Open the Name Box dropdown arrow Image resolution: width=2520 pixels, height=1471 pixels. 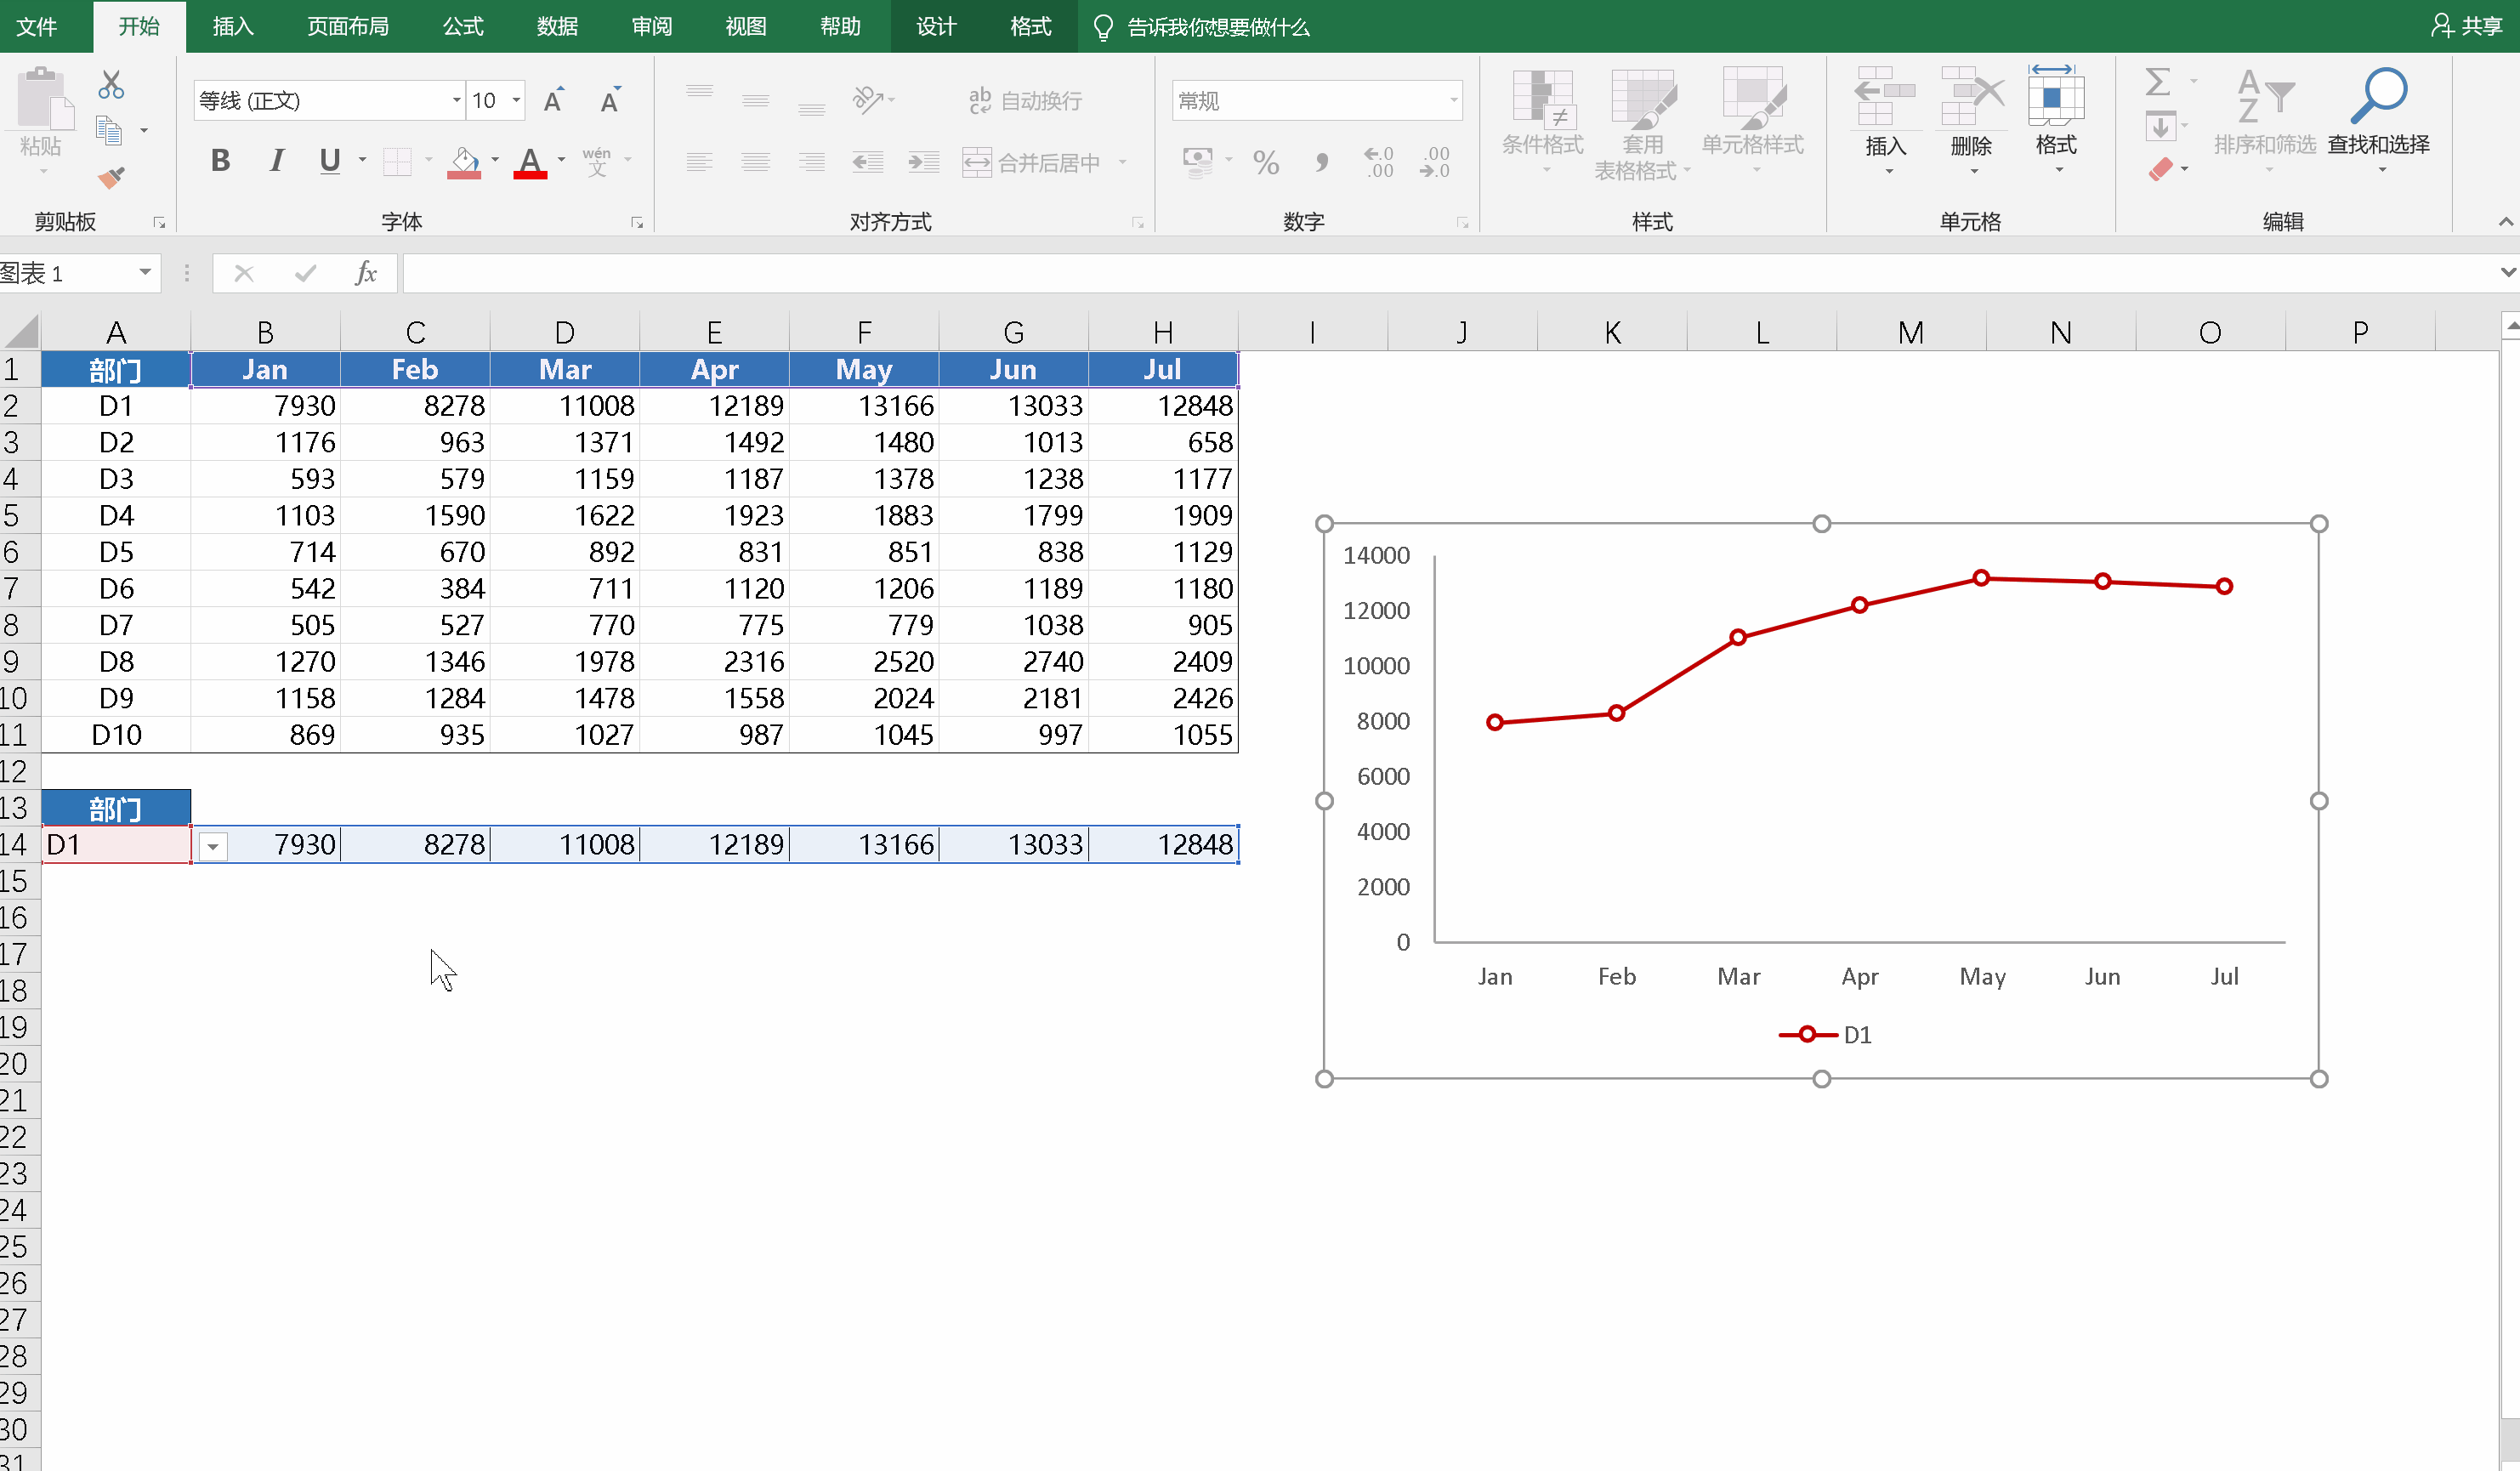pyautogui.click(x=145, y=273)
